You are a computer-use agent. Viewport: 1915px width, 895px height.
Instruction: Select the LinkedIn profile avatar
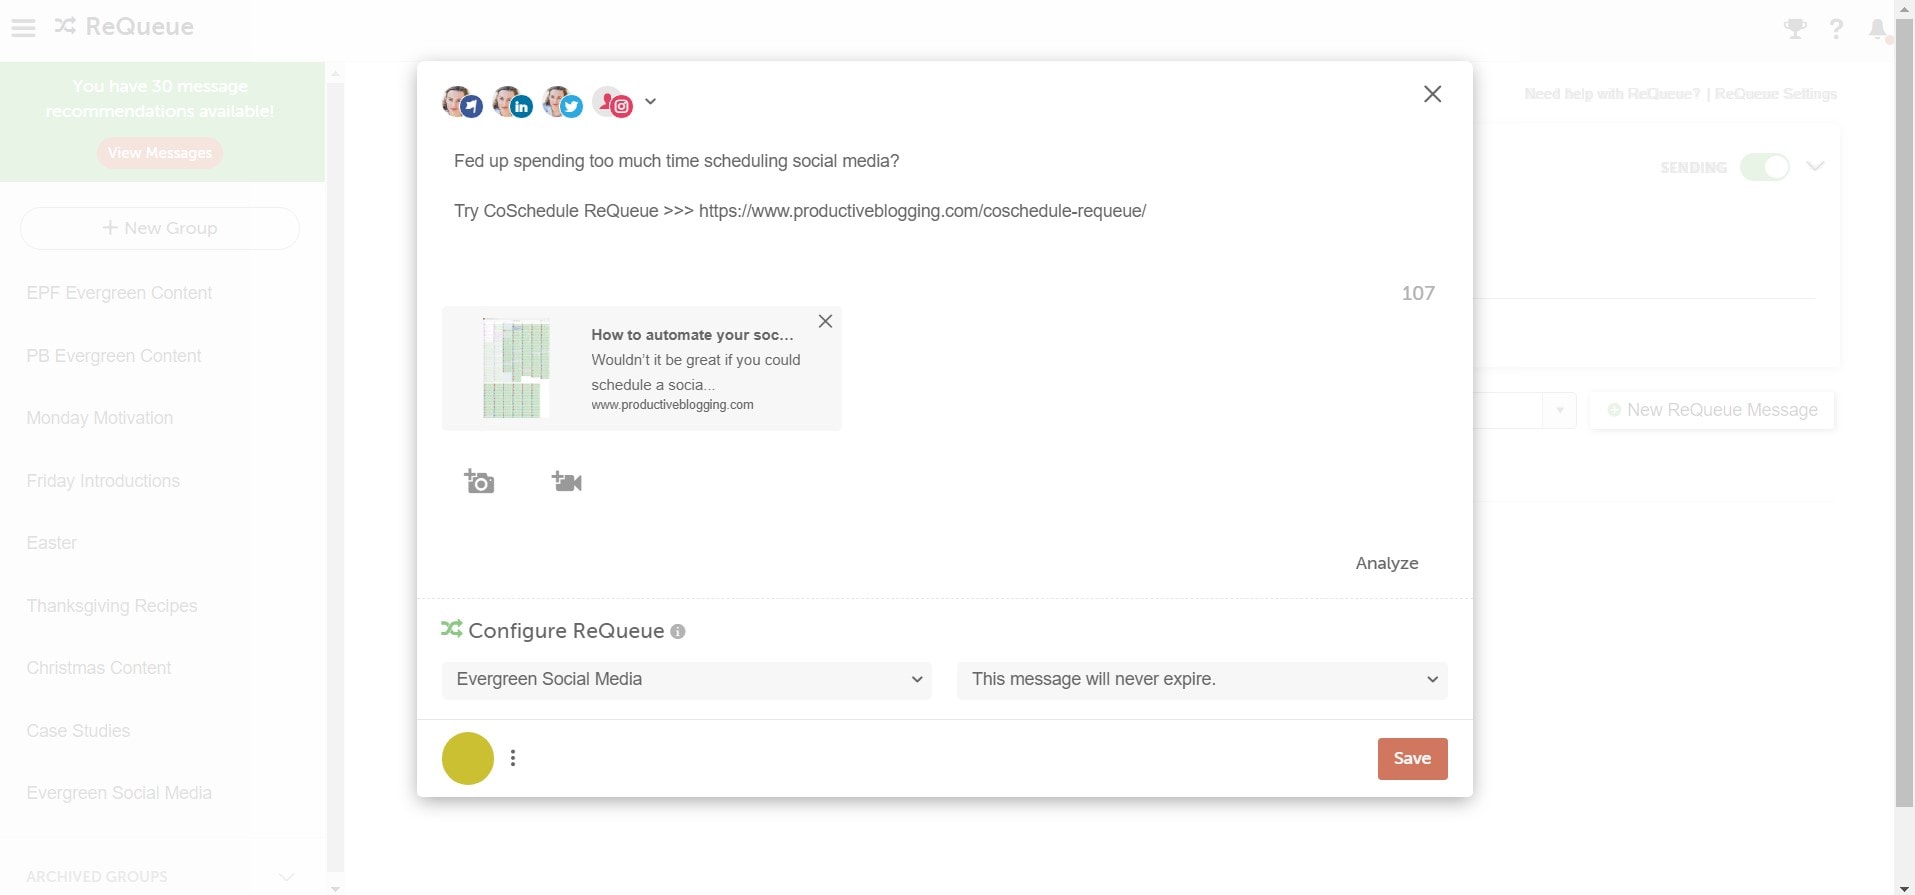pyautogui.click(x=512, y=101)
